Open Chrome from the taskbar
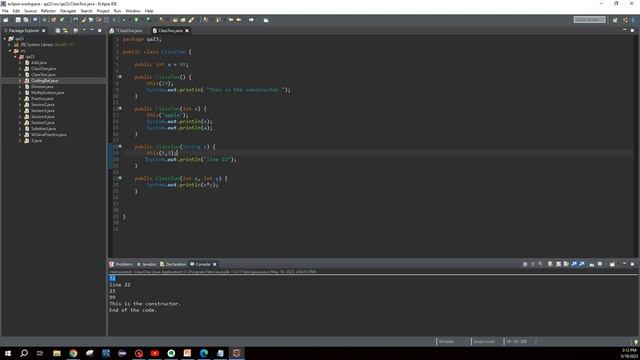Image resolution: width=640 pixels, height=360 pixels. coord(73,353)
